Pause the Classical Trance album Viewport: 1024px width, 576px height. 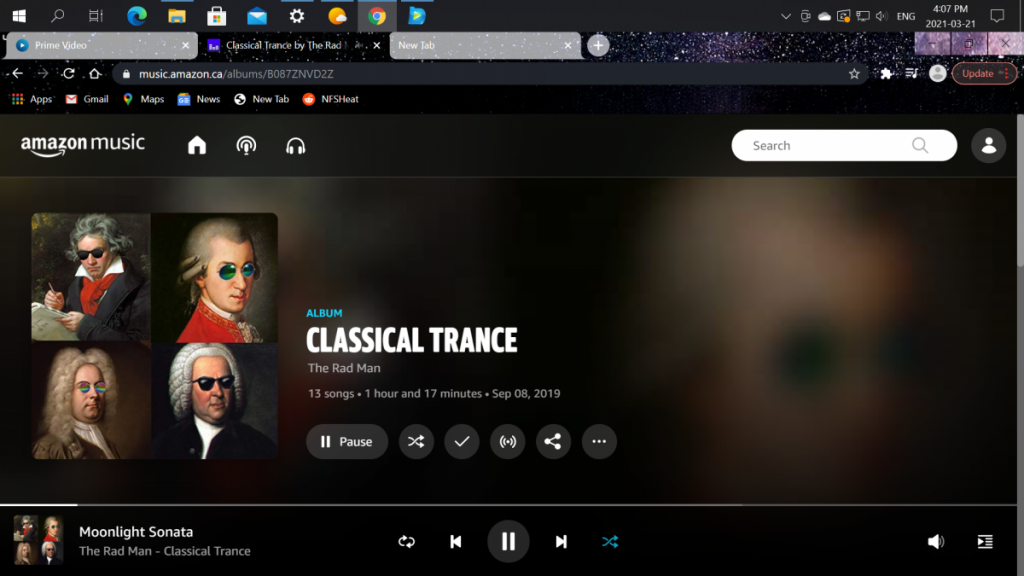pyautogui.click(x=347, y=441)
